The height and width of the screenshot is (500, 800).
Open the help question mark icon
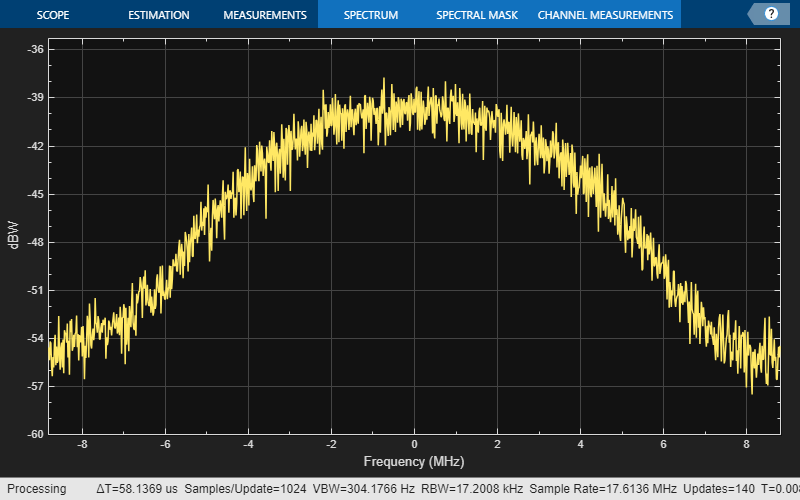coord(771,14)
